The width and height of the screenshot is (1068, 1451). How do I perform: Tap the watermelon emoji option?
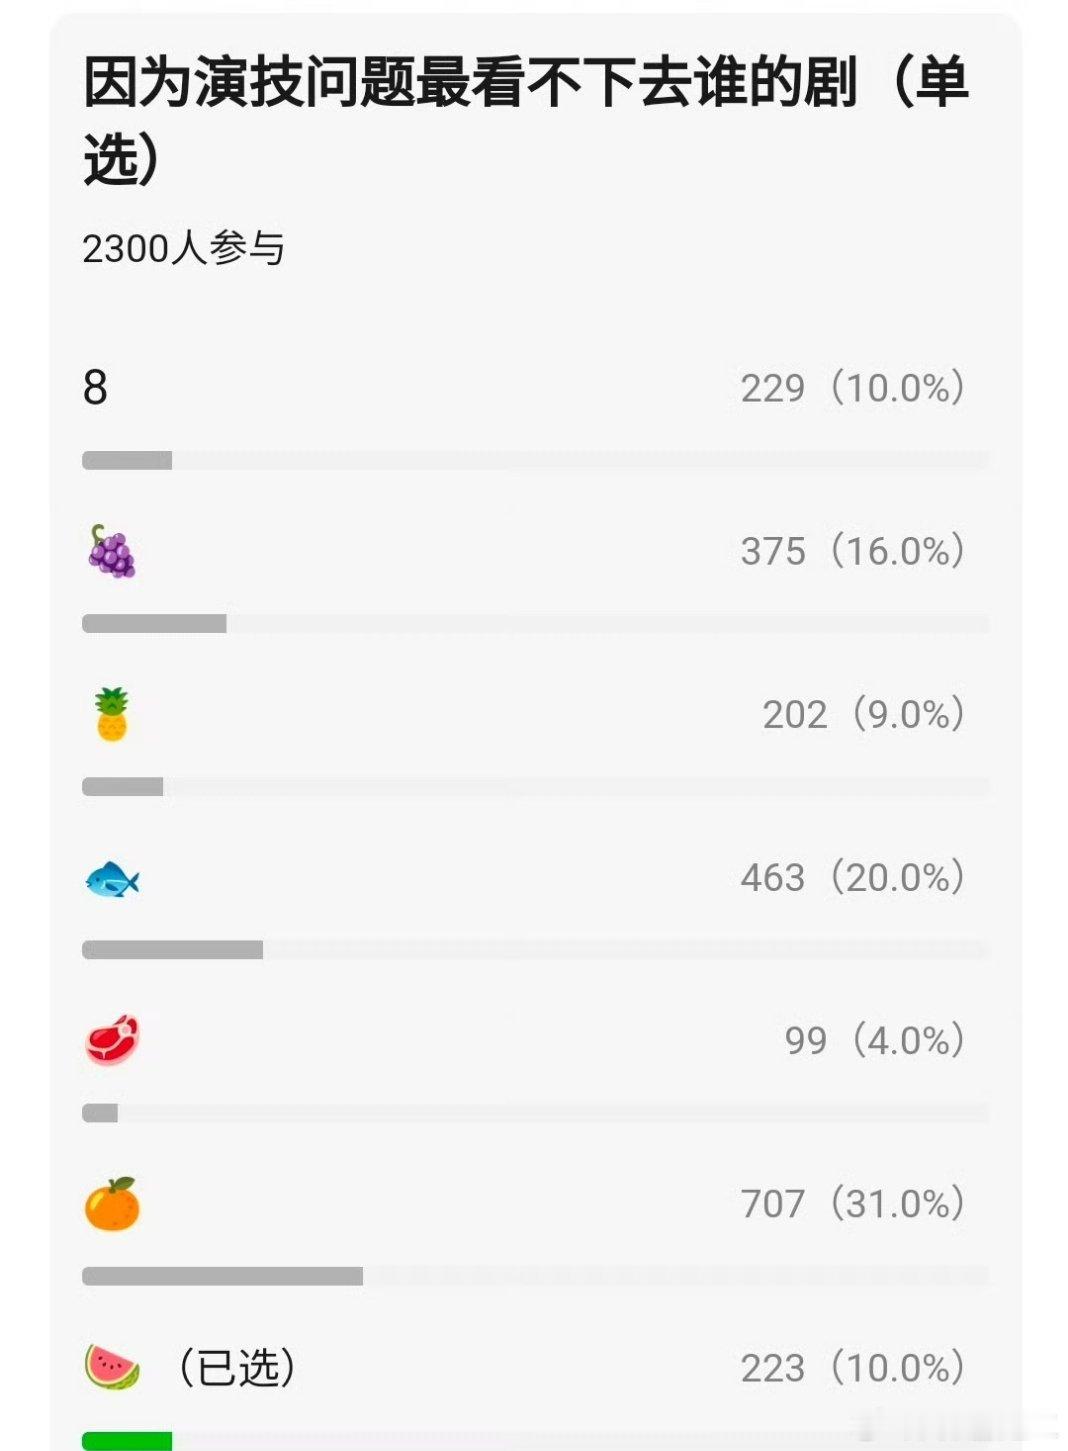point(112,1367)
